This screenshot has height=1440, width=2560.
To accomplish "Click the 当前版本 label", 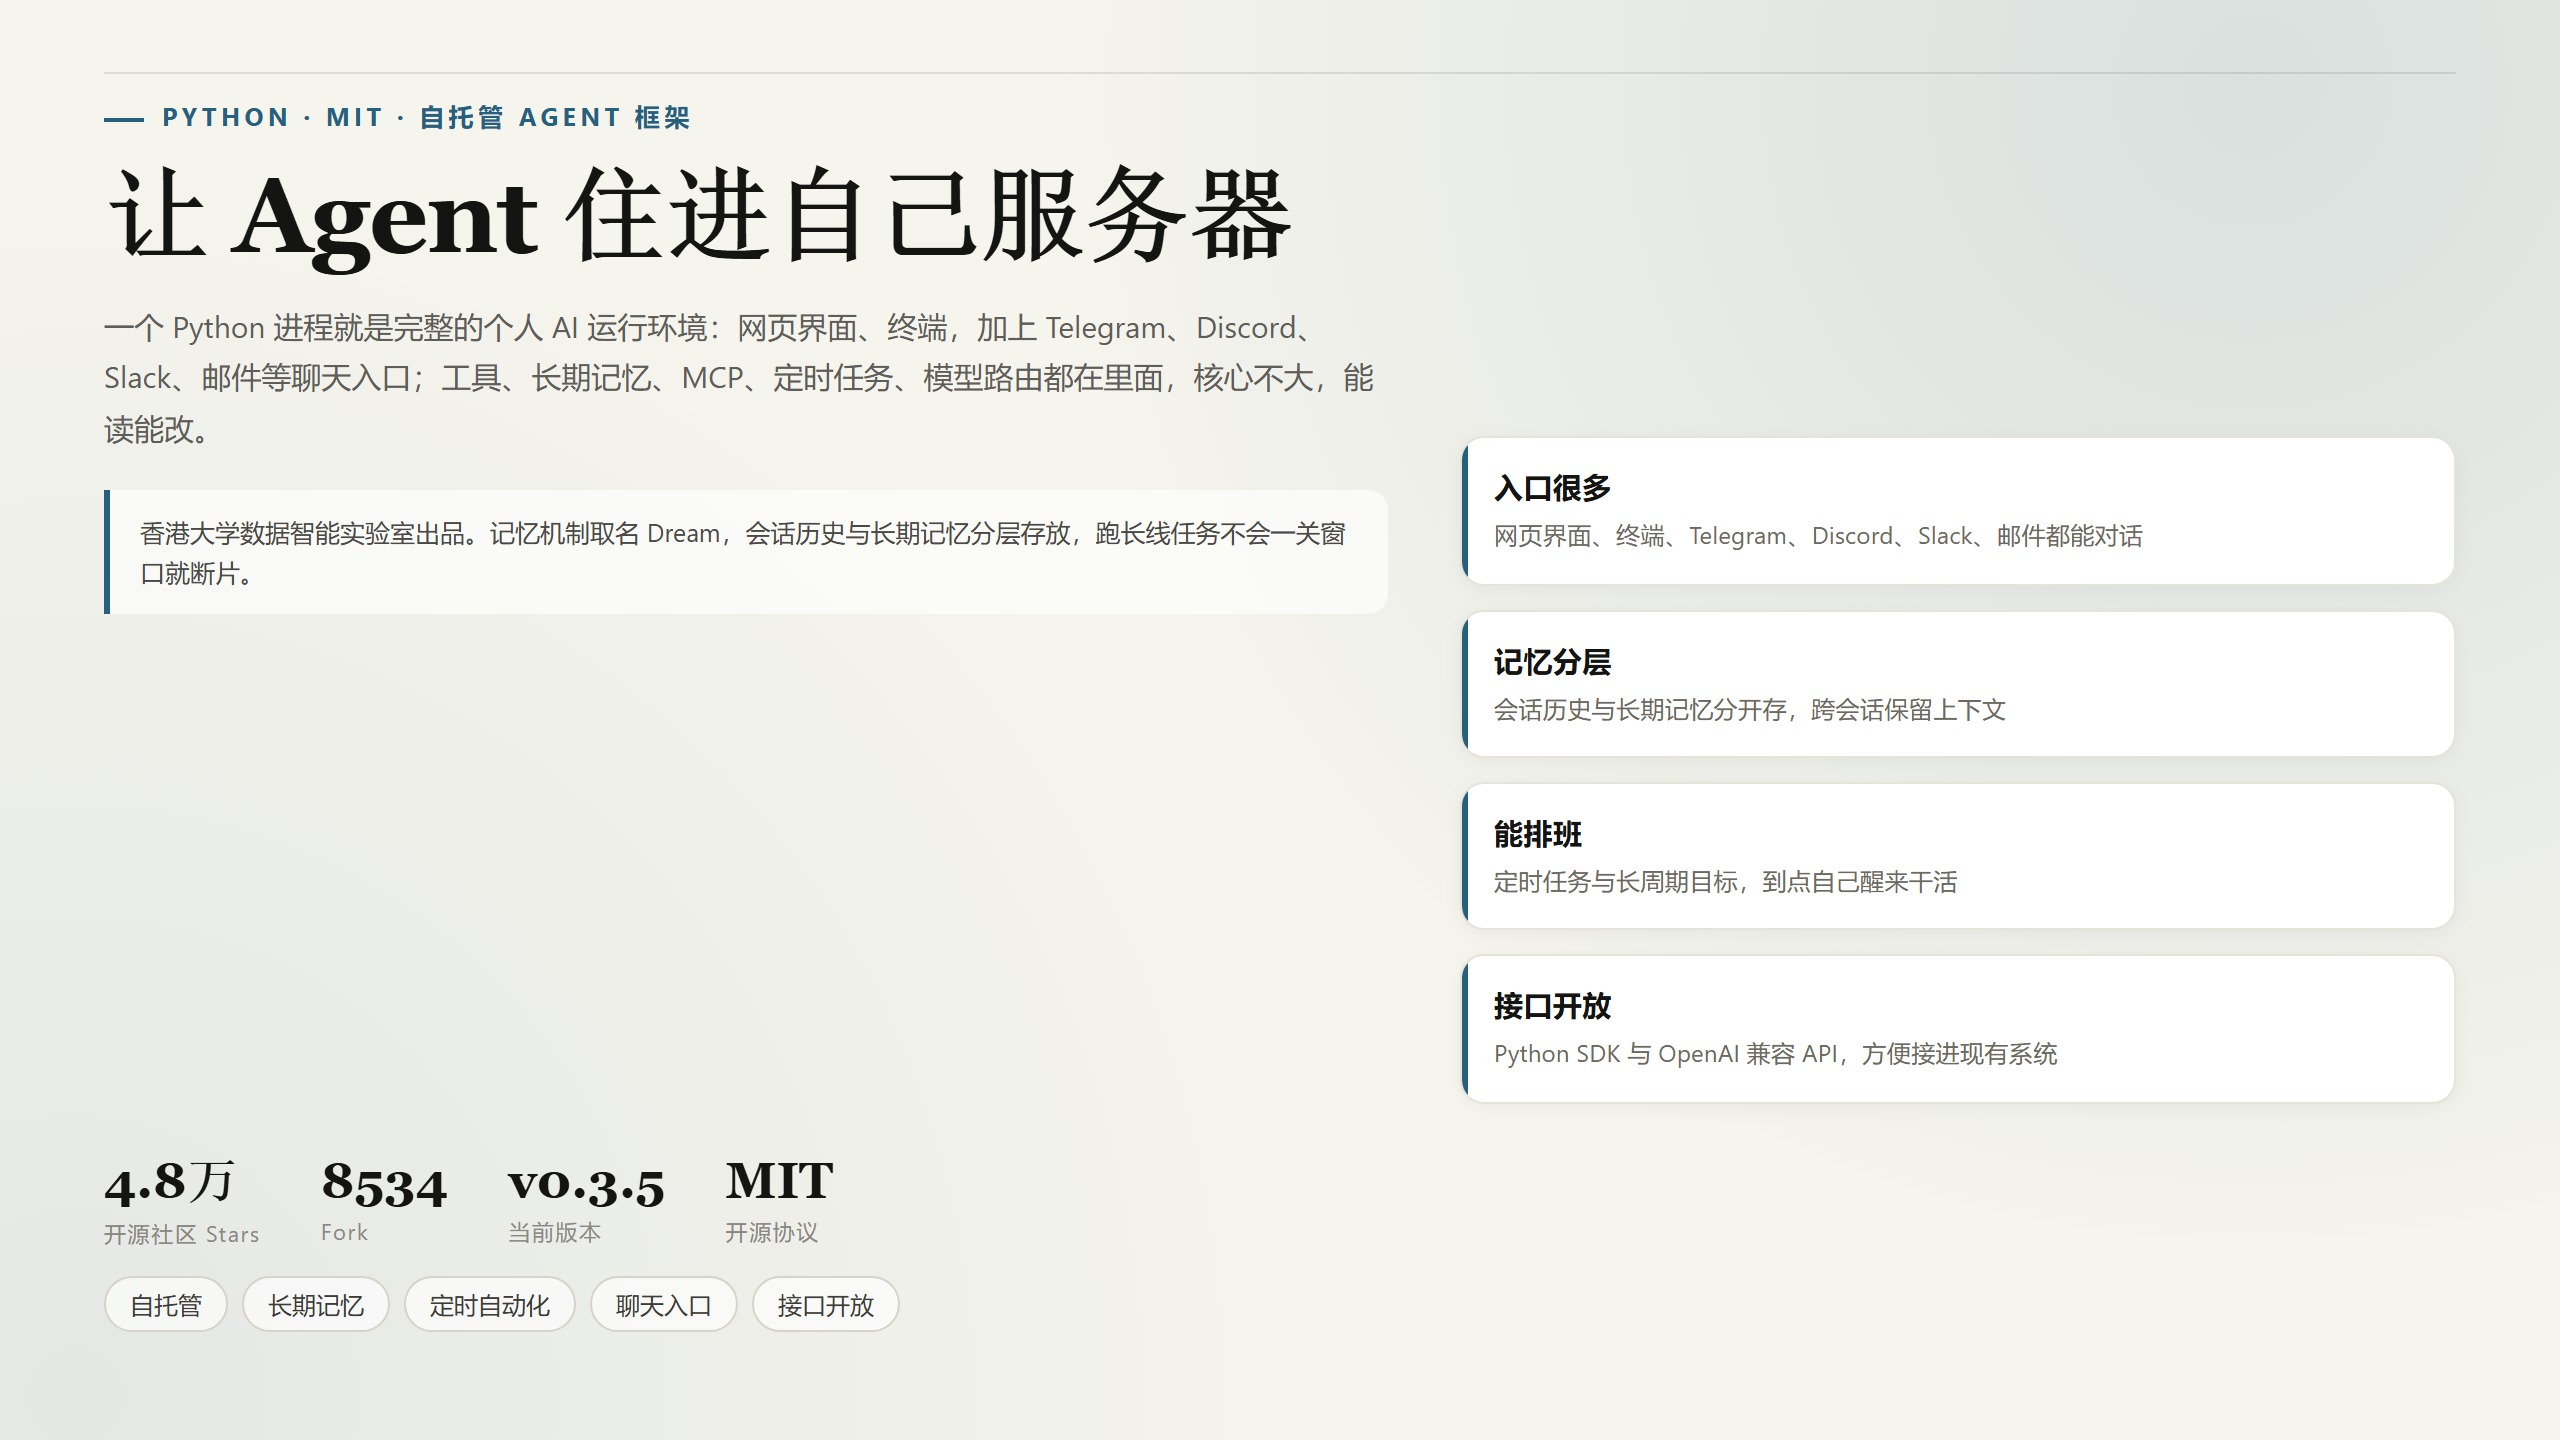I will (x=555, y=1233).
